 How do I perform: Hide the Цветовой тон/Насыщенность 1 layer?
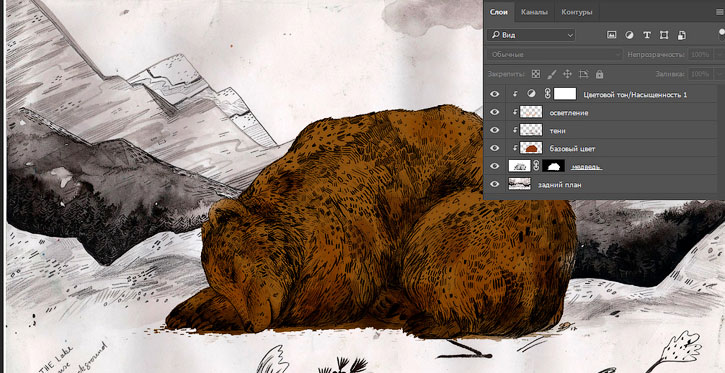pyautogui.click(x=495, y=94)
